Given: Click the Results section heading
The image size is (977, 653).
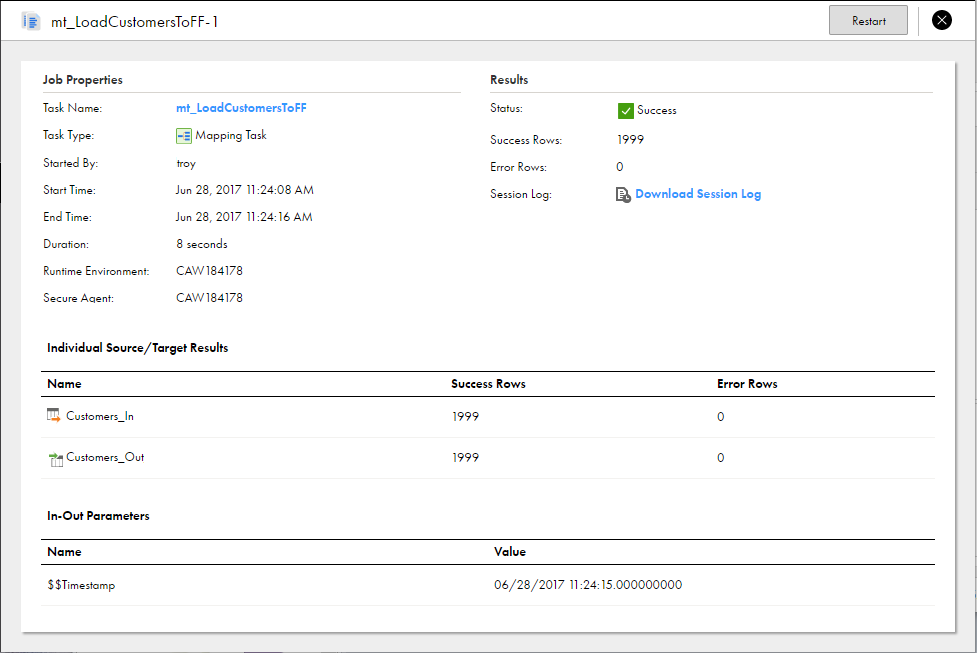Looking at the screenshot, I should tap(509, 80).
